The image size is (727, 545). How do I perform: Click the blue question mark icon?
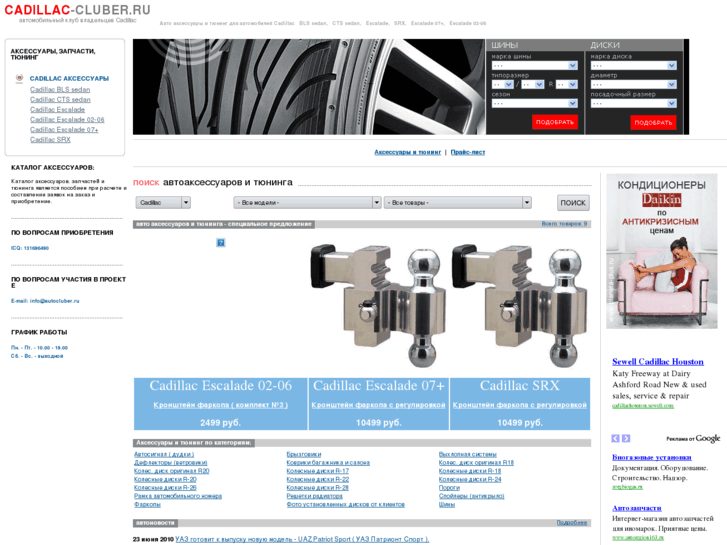(221, 243)
